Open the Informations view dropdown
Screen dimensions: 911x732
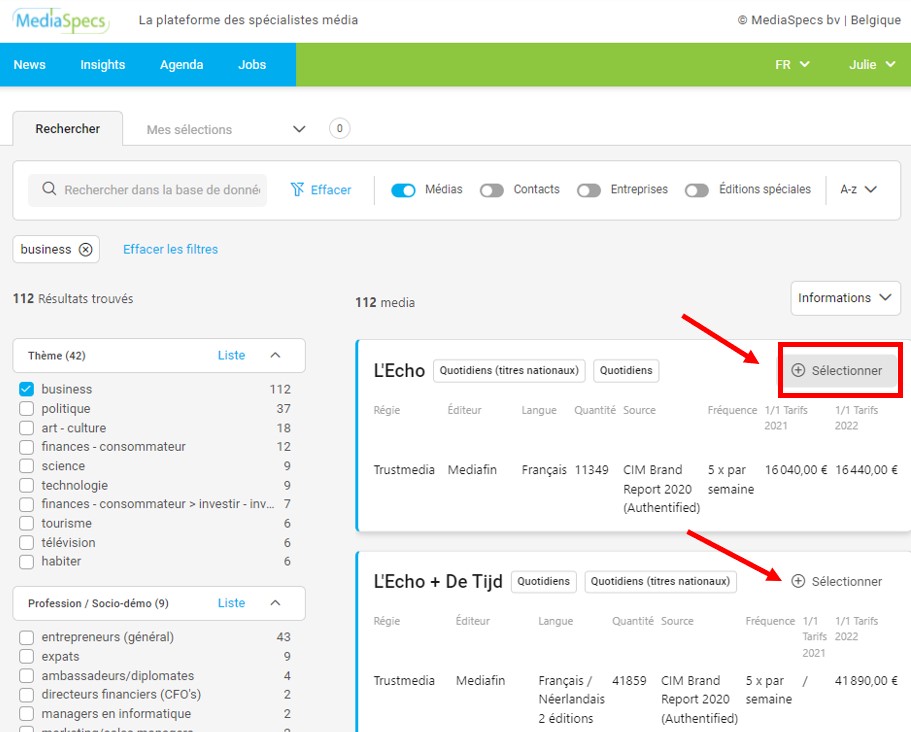(x=844, y=298)
